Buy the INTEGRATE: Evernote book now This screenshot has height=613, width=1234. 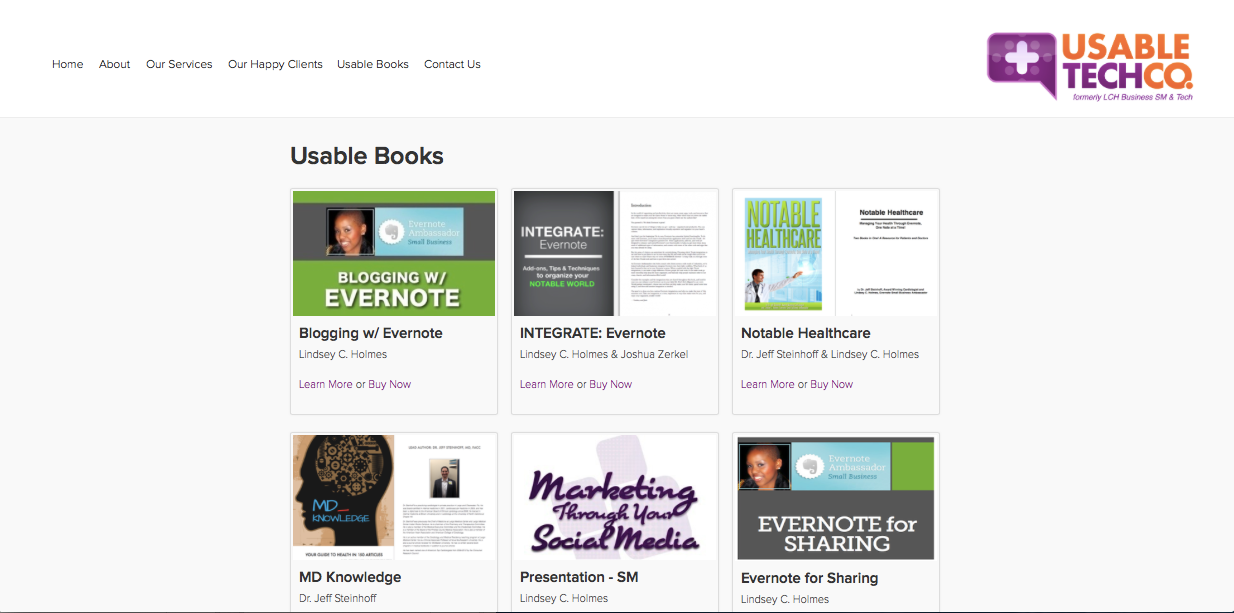coord(611,384)
